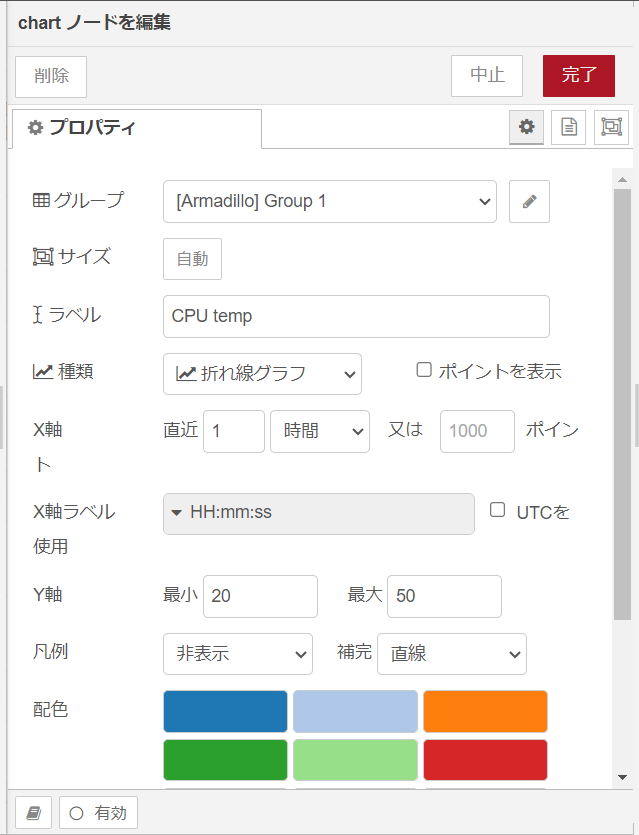The height and width of the screenshot is (835, 639).
Task: Open the 時間 unit dropdown
Action: (x=320, y=431)
